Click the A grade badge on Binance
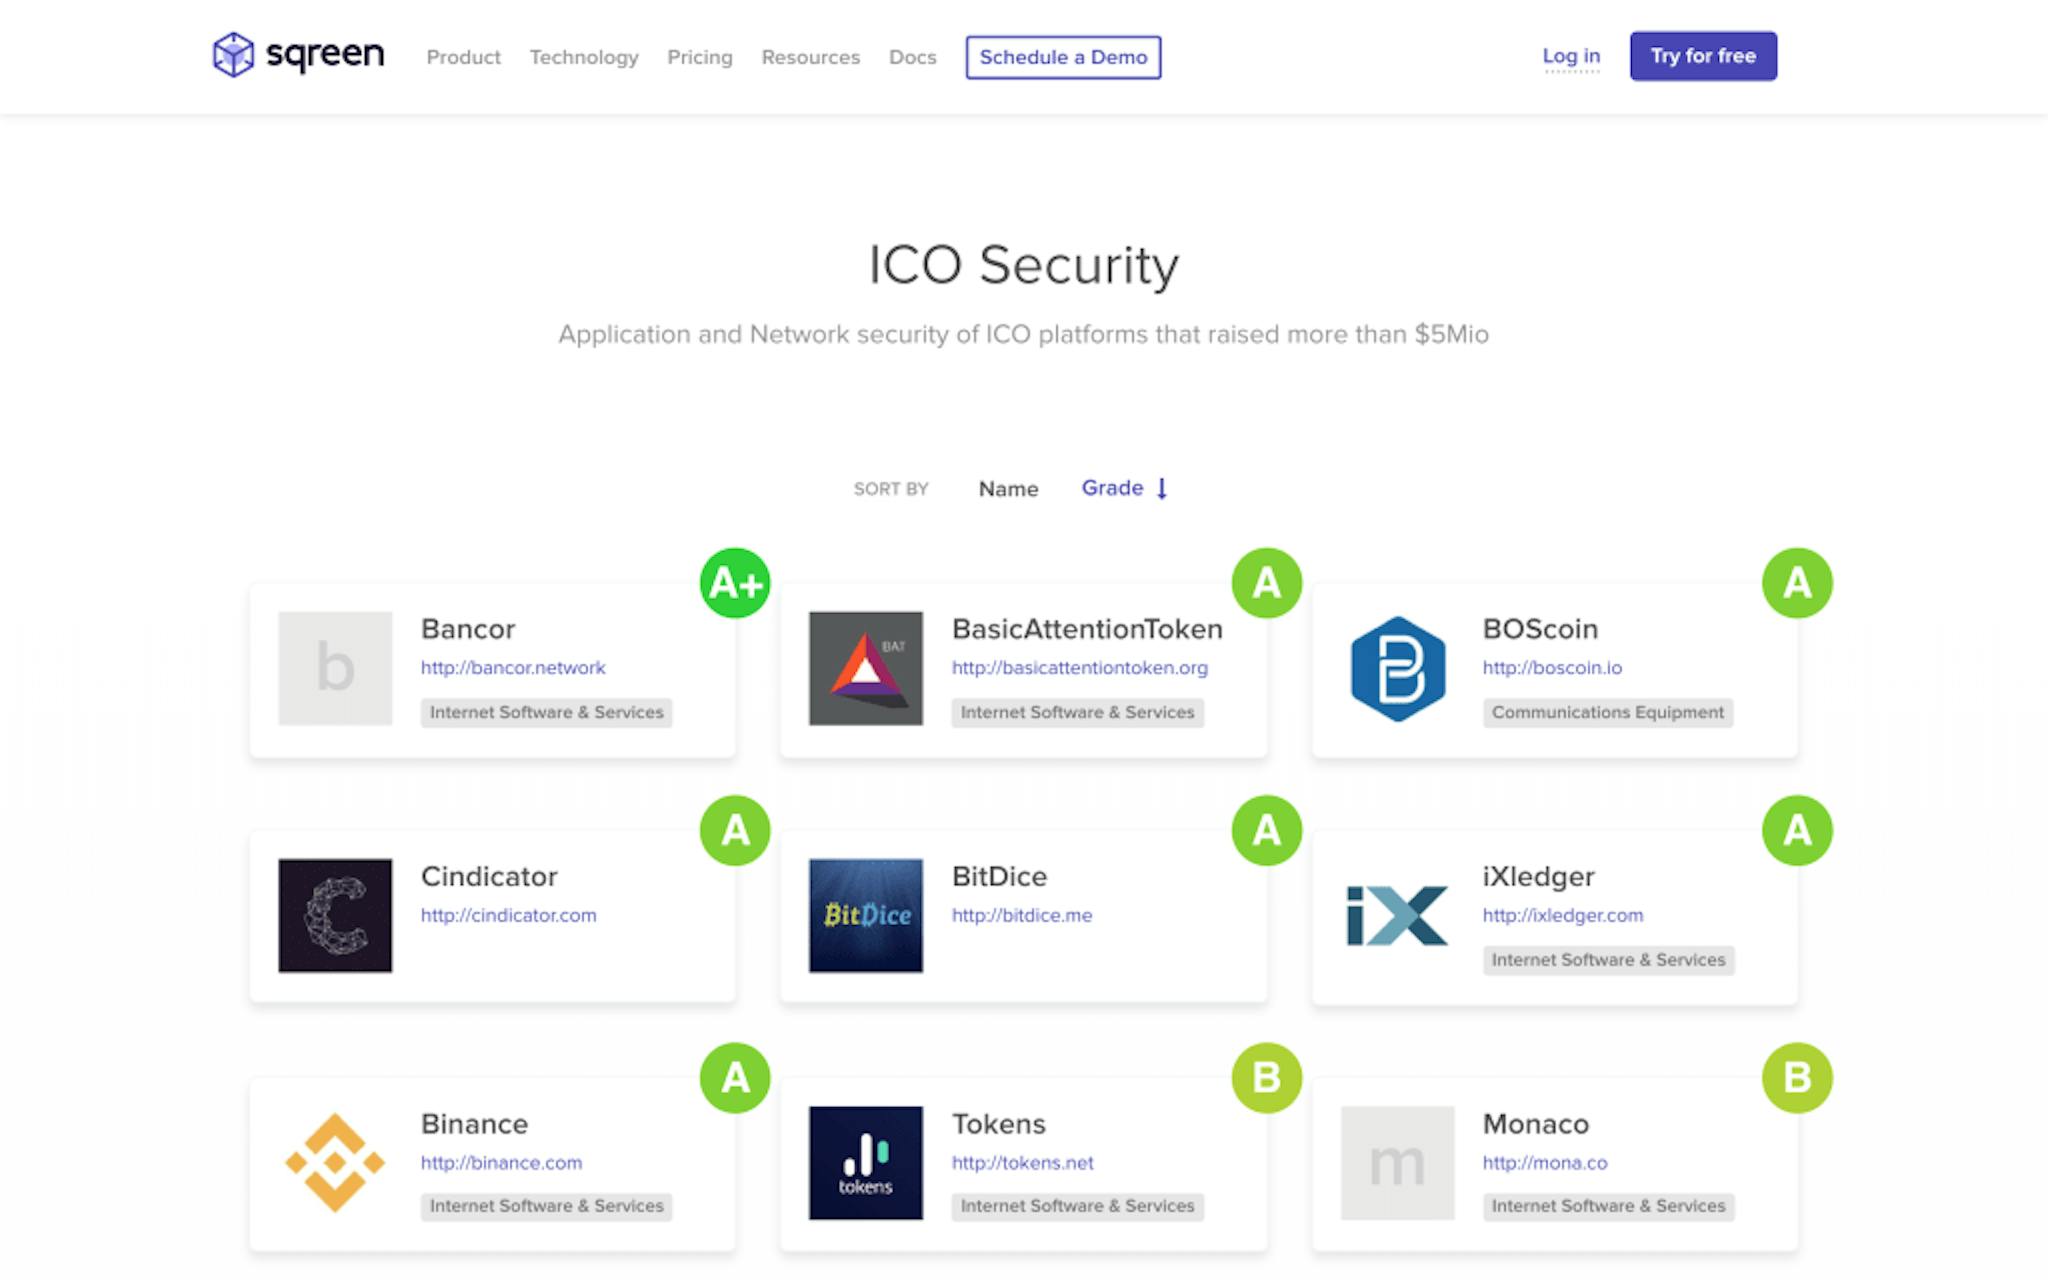Viewport: 2048px width, 1280px height. pyautogui.click(x=735, y=1078)
